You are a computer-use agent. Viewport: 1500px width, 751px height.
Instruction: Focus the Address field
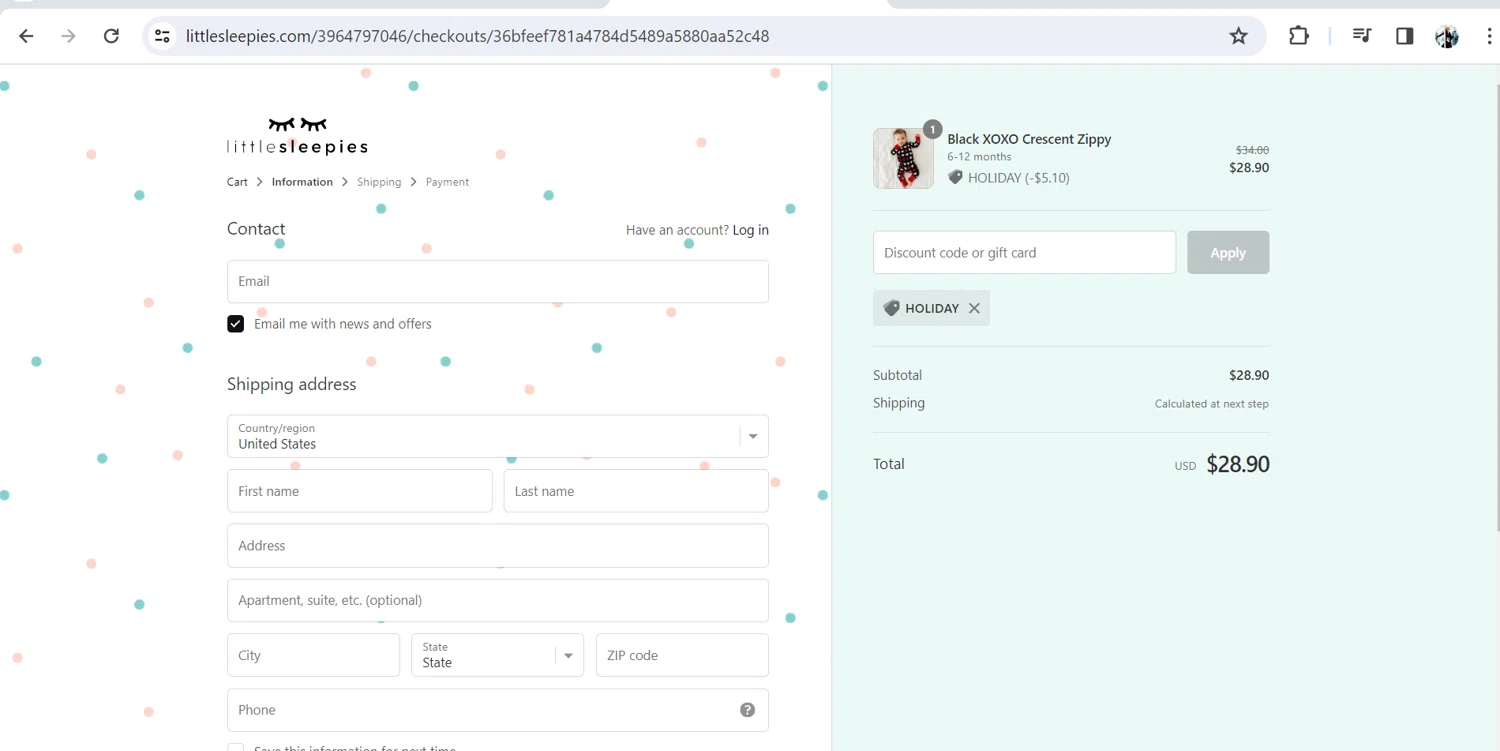(x=498, y=546)
